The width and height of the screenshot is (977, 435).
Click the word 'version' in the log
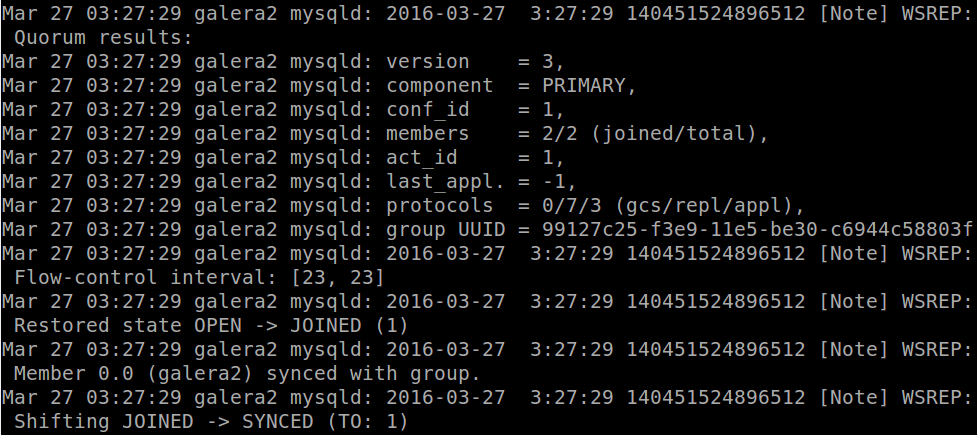[428, 61]
